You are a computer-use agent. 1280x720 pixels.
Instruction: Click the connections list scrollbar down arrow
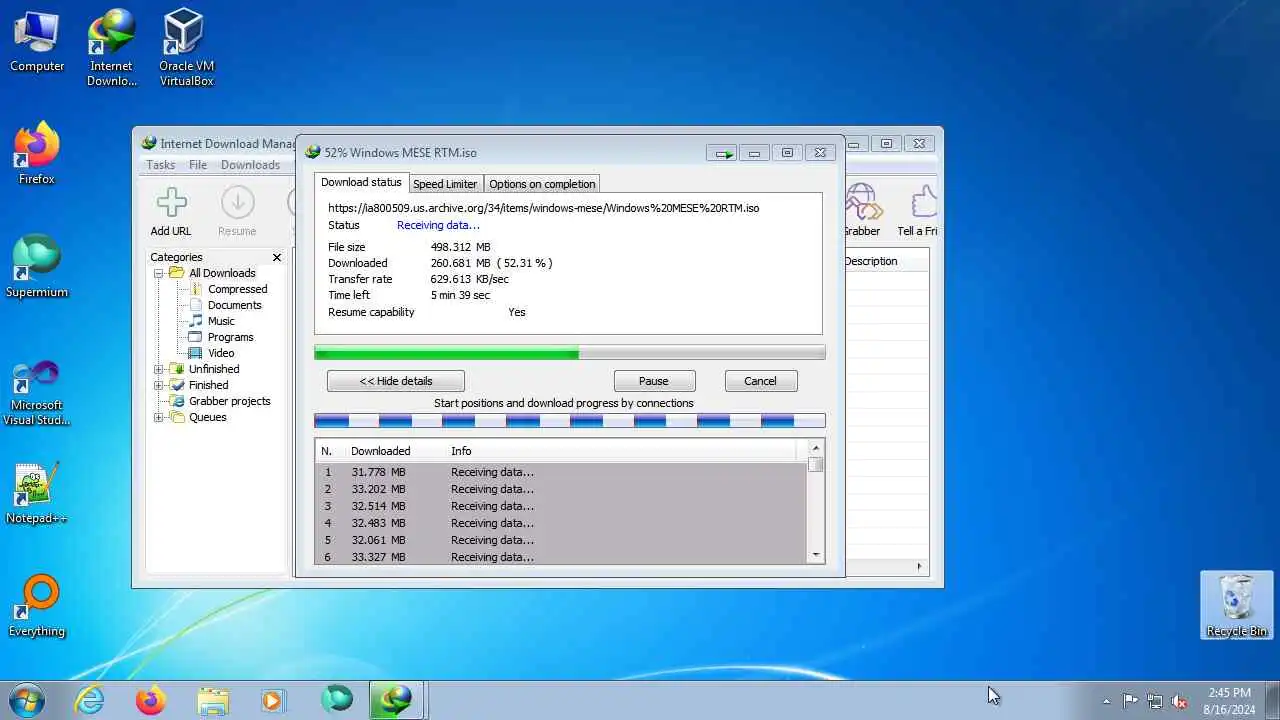(x=816, y=555)
